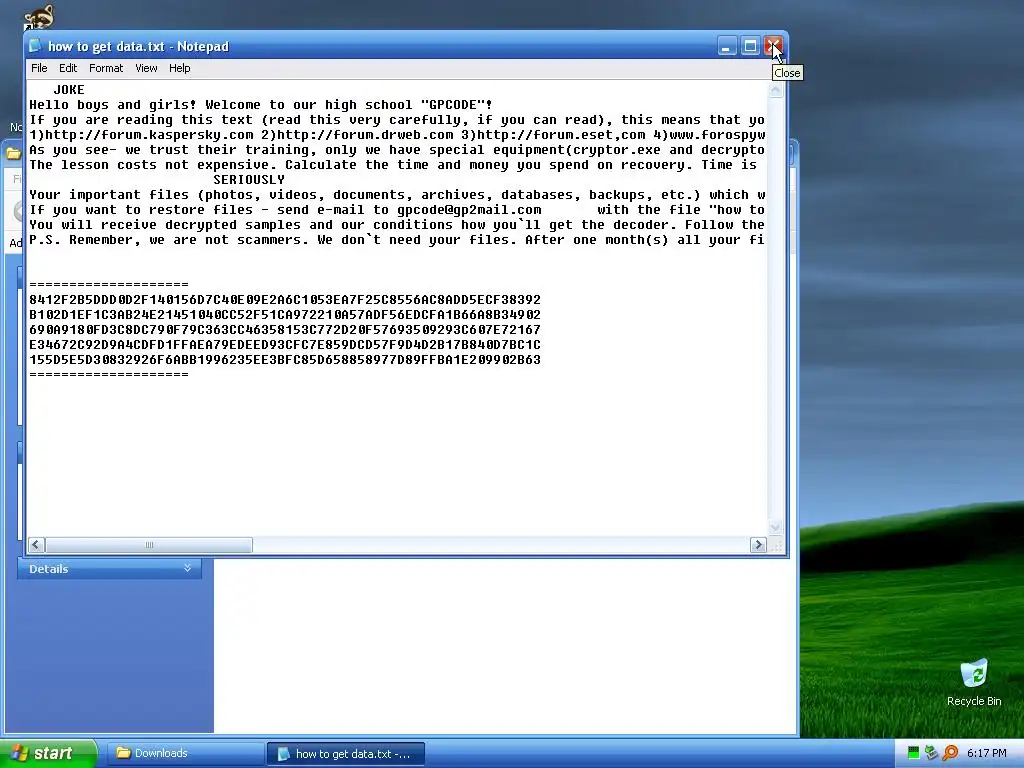
Task: Click the http://forum.kaspersky.com URL text
Action: (149, 135)
